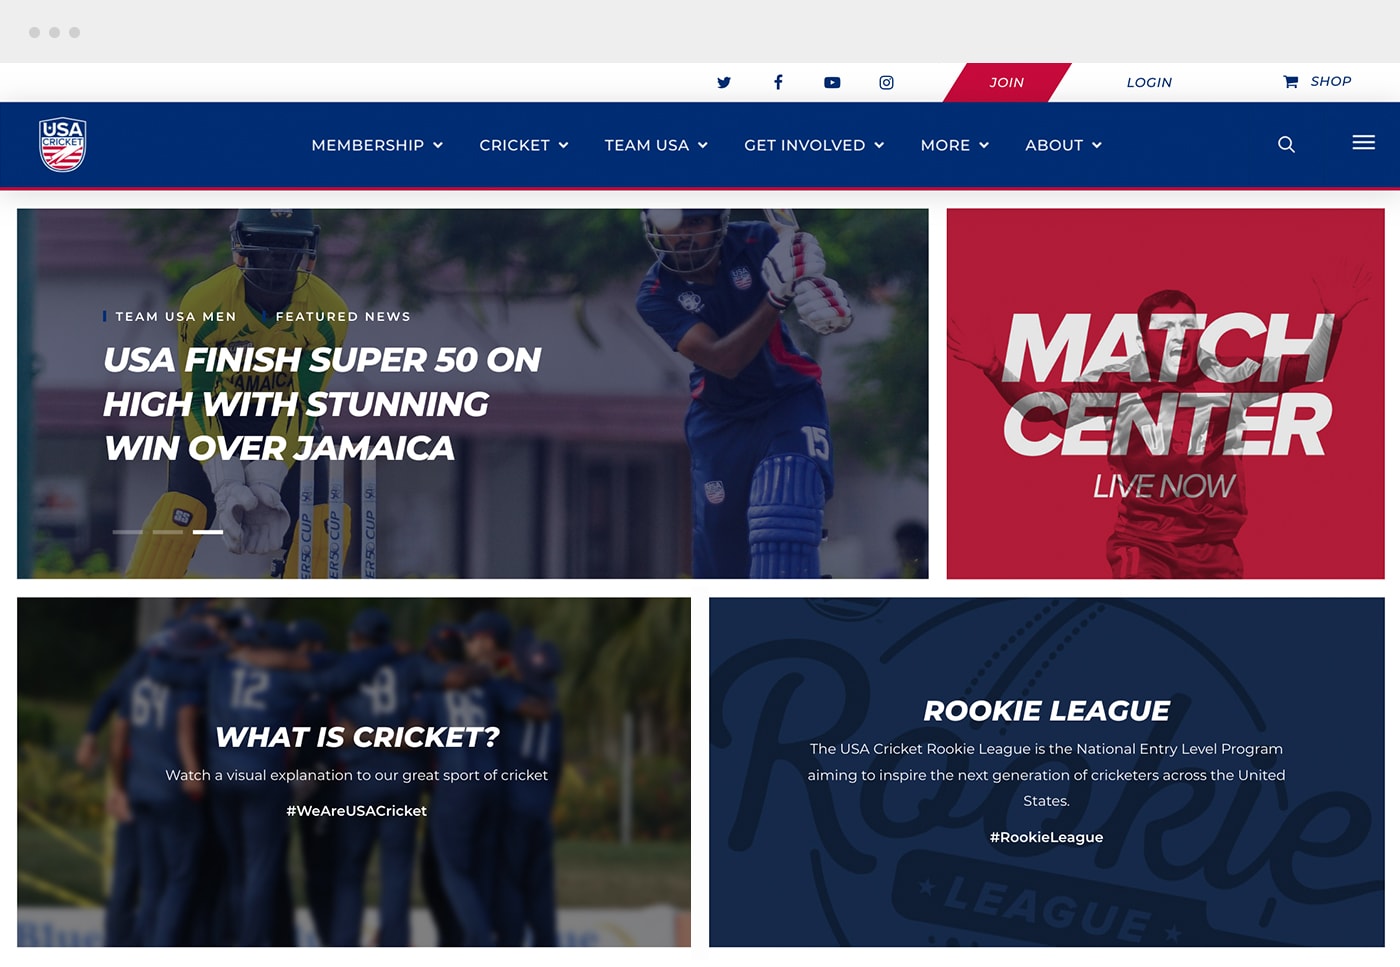Open the SHOP link
Viewport: 1400px width, 967px height.
[1330, 81]
